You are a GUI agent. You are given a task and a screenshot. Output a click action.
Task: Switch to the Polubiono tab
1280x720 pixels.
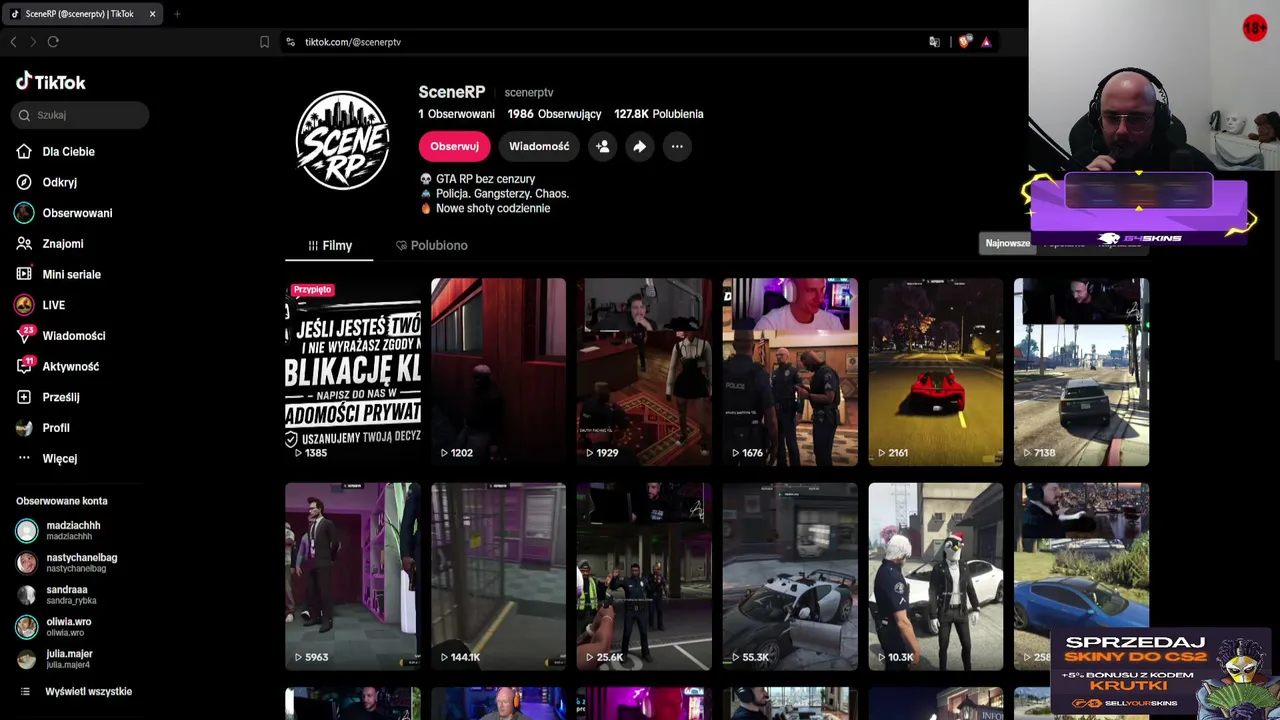click(x=432, y=246)
